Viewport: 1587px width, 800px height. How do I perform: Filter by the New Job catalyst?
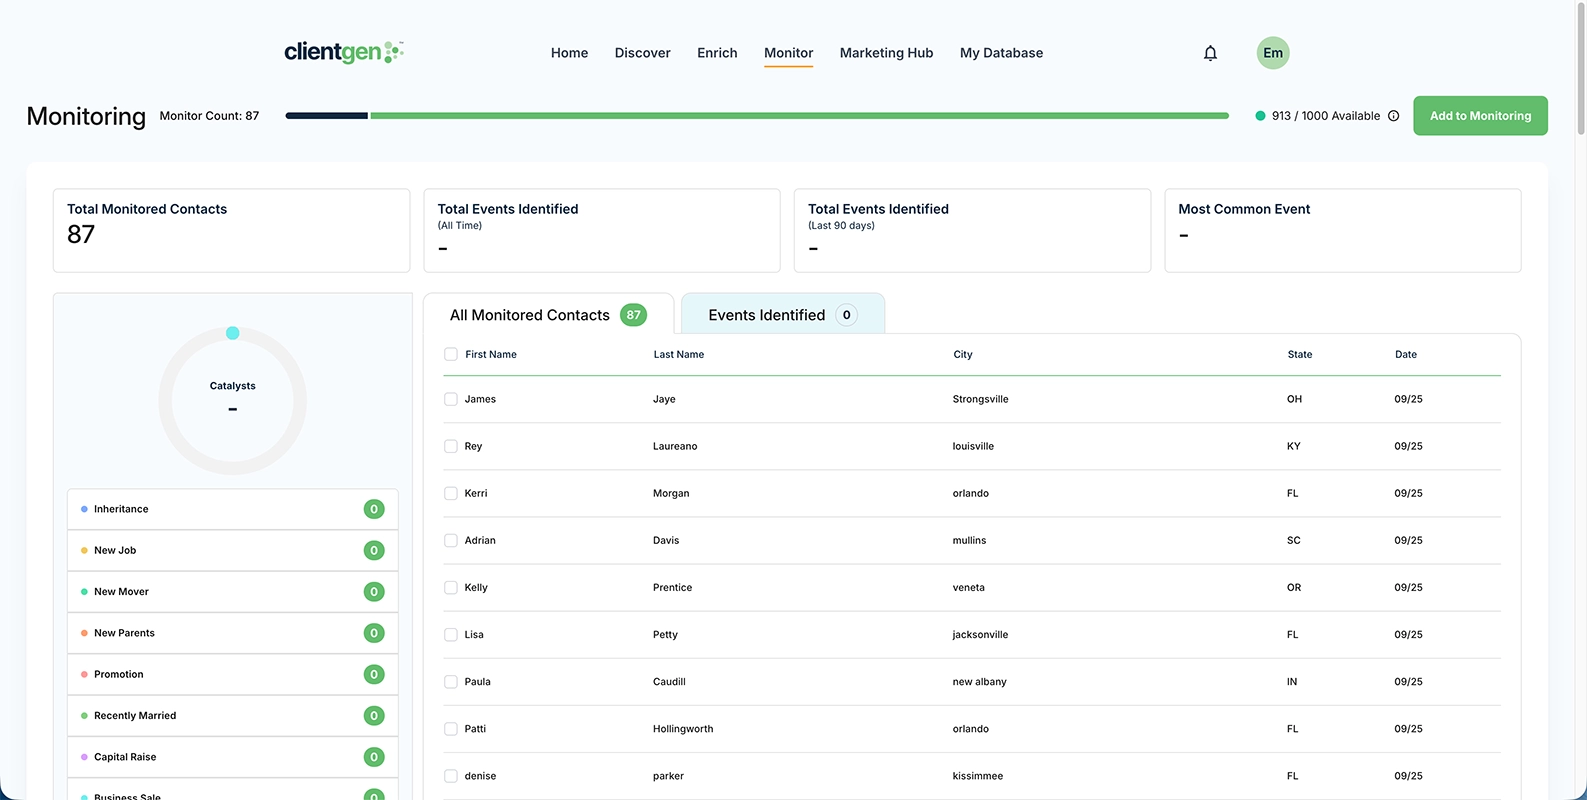[115, 550]
